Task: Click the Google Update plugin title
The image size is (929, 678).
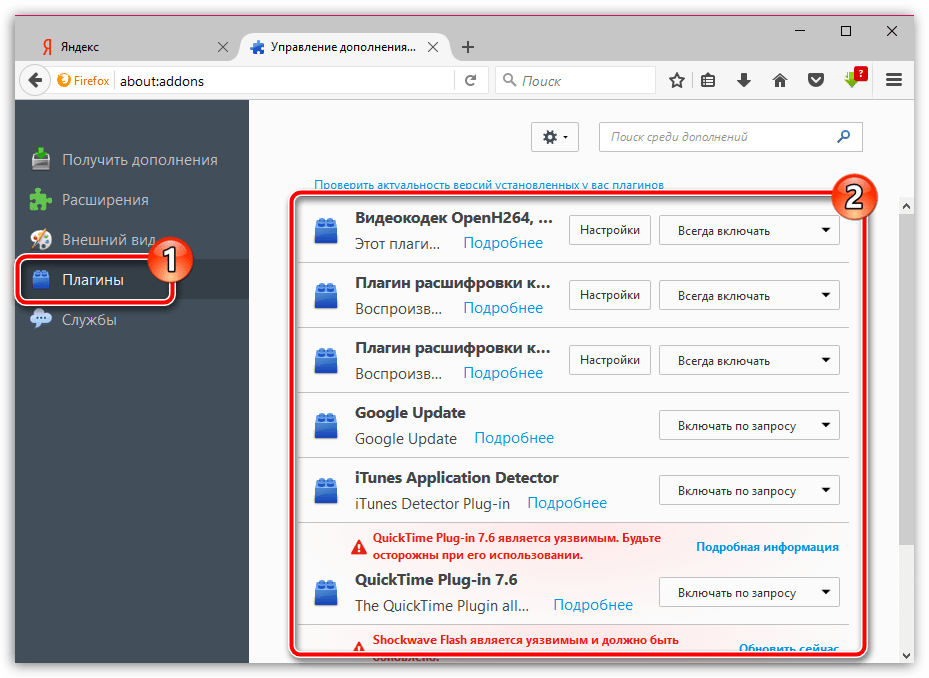Action: [x=410, y=412]
